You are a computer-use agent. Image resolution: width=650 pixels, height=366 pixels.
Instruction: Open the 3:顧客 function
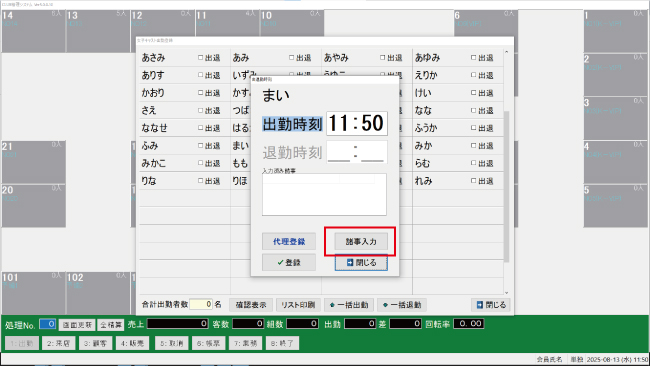[x=95, y=343]
